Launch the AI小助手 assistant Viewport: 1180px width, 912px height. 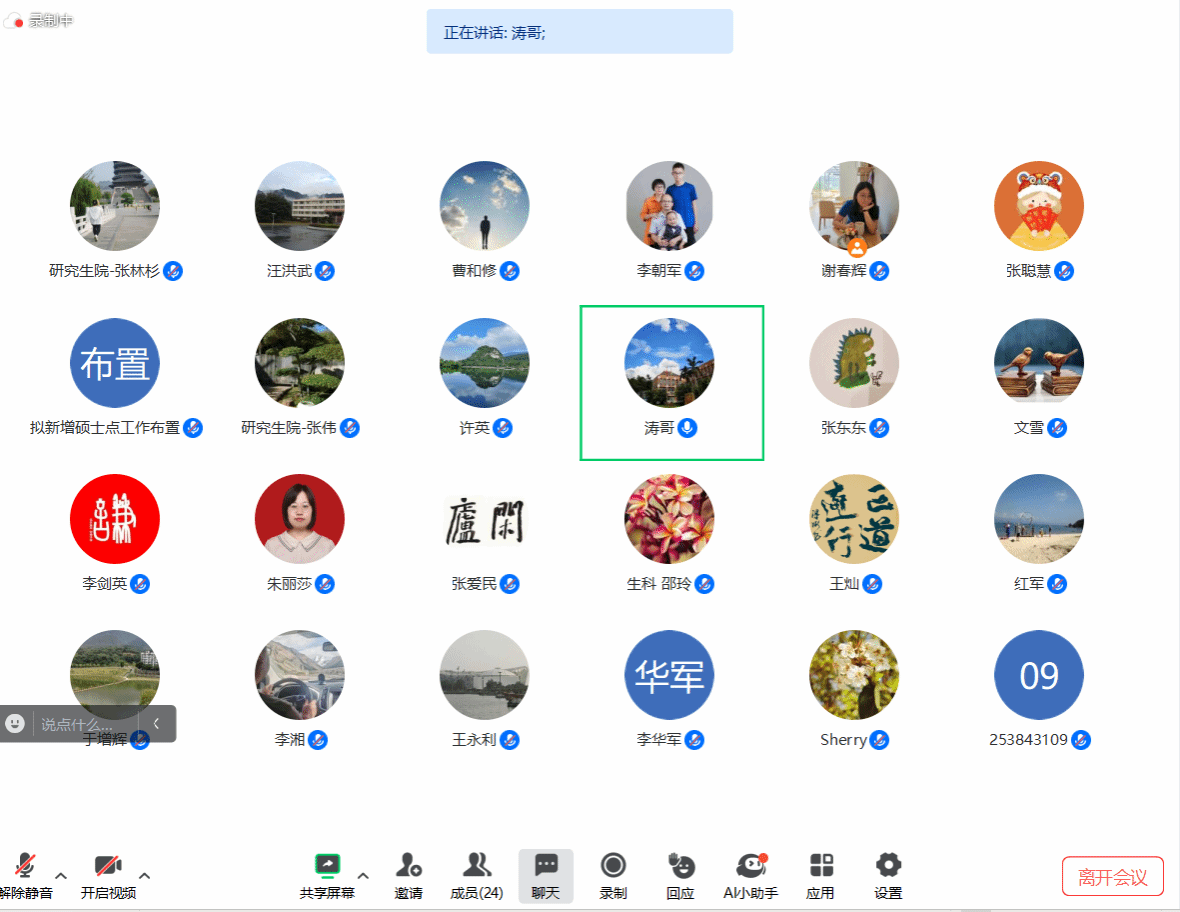tap(750, 866)
